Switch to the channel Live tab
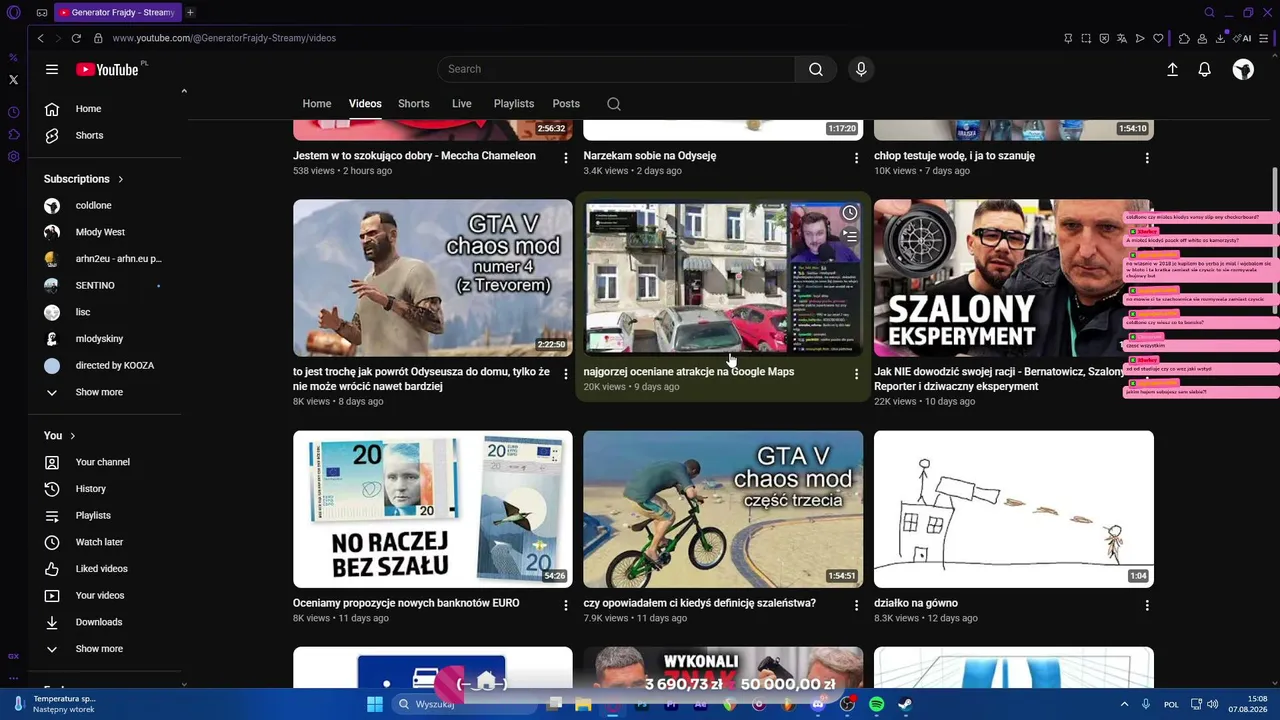Image resolution: width=1280 pixels, height=720 pixels. [x=461, y=104]
